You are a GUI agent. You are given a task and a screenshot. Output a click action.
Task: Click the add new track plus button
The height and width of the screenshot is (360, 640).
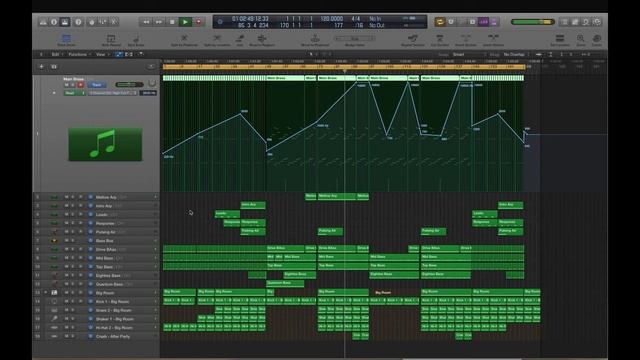pos(41,67)
